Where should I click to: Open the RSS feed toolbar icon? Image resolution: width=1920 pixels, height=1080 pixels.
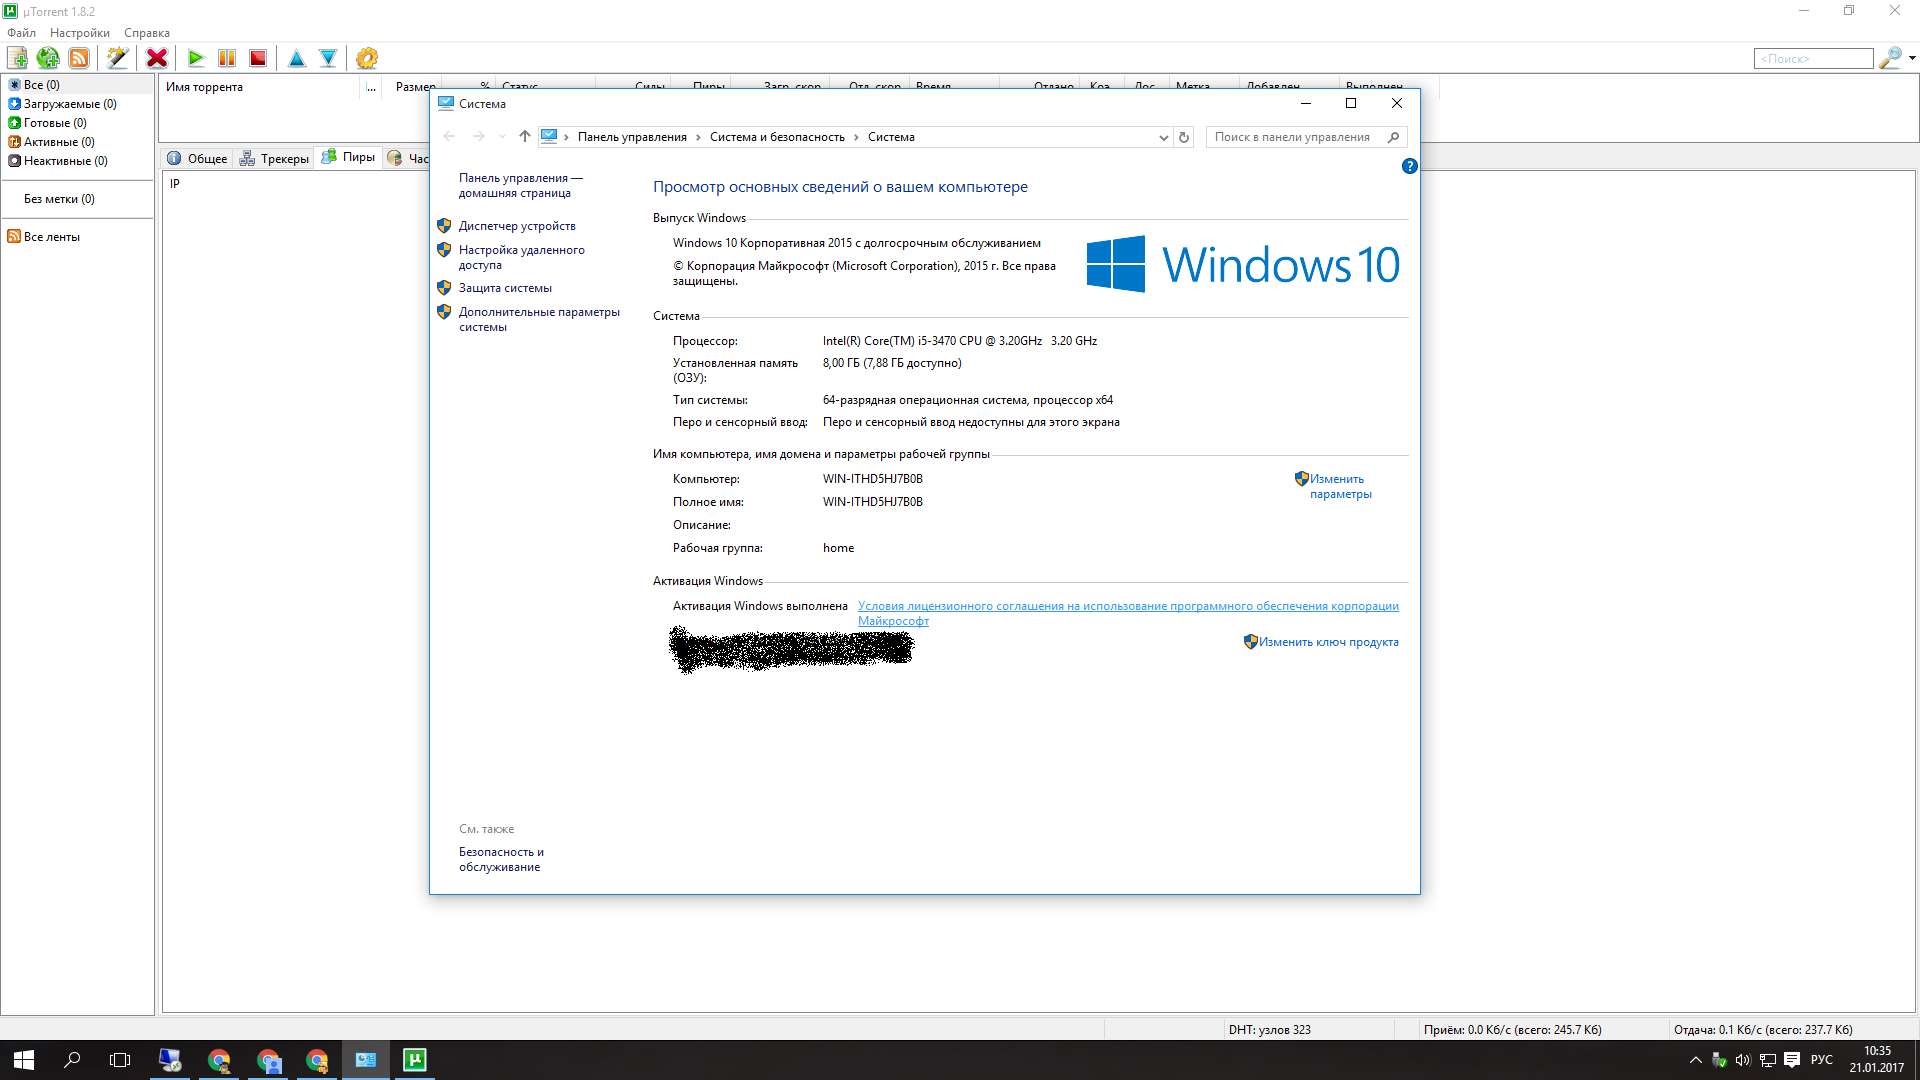[x=79, y=58]
